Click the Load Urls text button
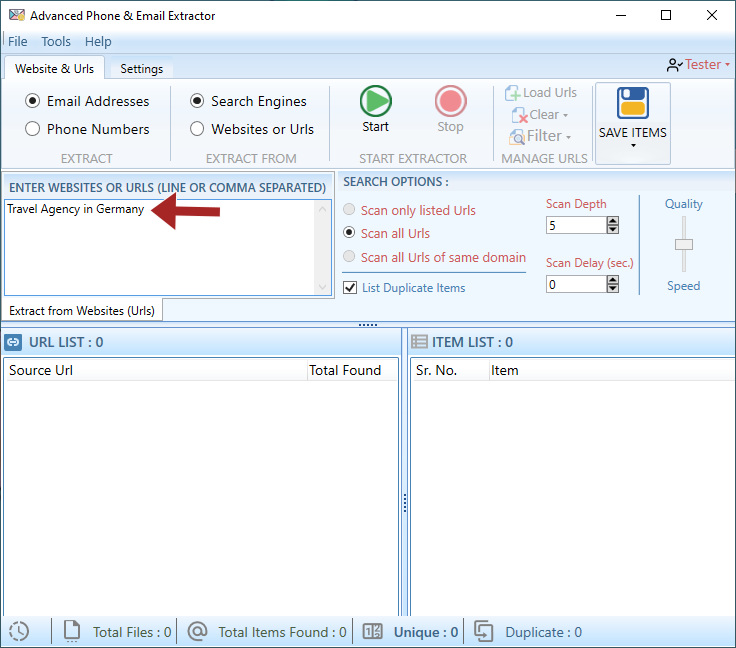736x648 pixels. click(x=550, y=92)
